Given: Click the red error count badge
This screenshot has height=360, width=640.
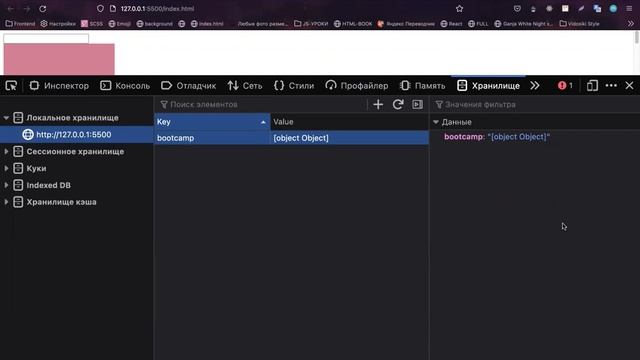Looking at the screenshot, I should pyautogui.click(x=565, y=86).
